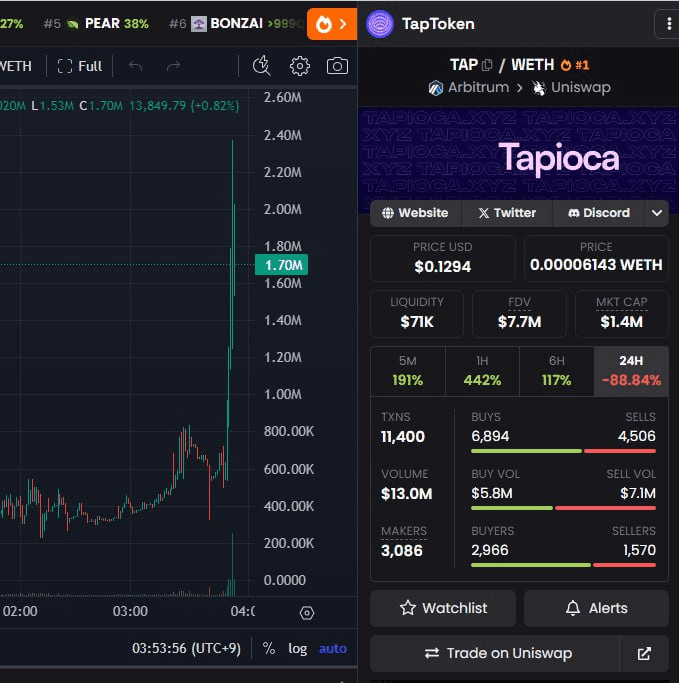This screenshot has width=679, height=683.
Task: Click the VOLUME $13.0M value
Action: pos(406,494)
